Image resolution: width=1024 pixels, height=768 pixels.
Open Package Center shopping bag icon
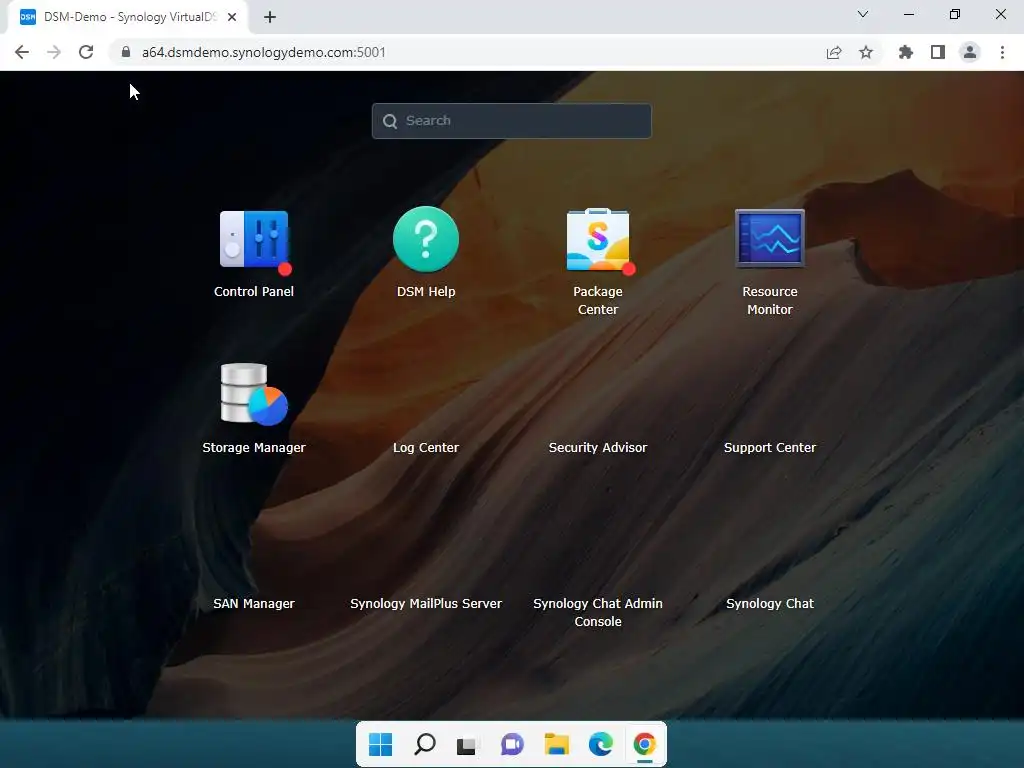click(x=598, y=240)
